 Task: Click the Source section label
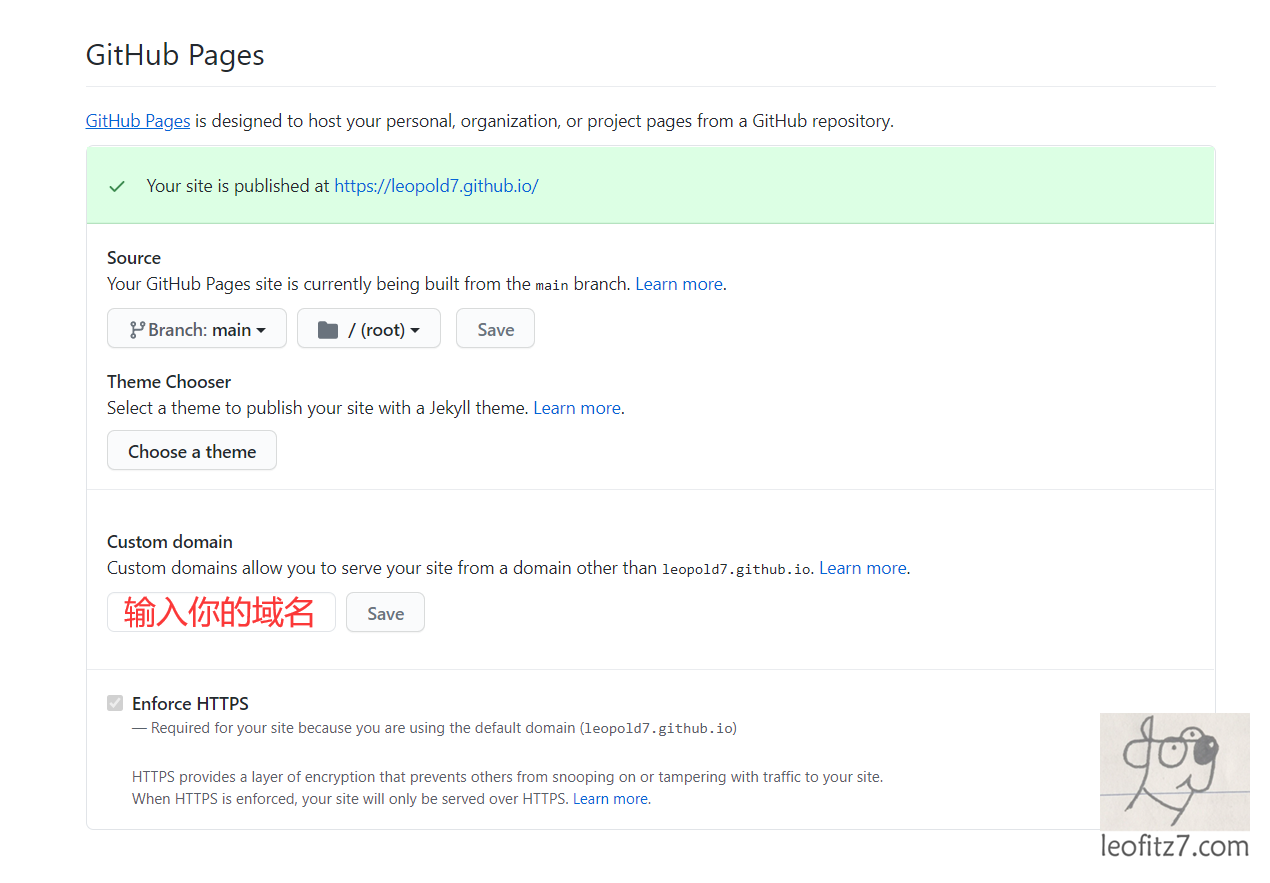tap(134, 258)
